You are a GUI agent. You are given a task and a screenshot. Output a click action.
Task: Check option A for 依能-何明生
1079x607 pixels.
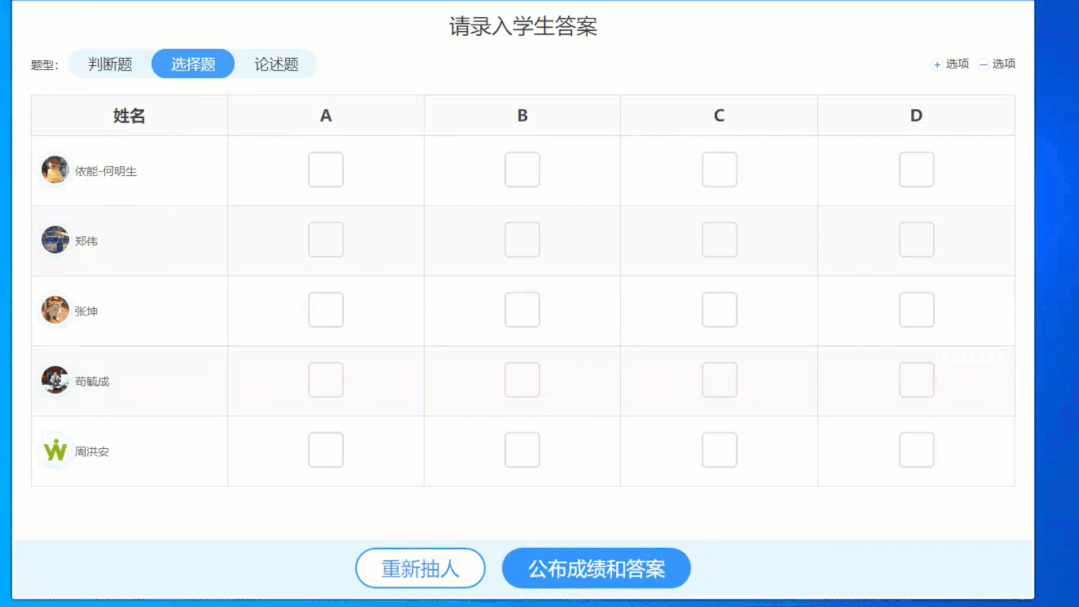coord(326,170)
